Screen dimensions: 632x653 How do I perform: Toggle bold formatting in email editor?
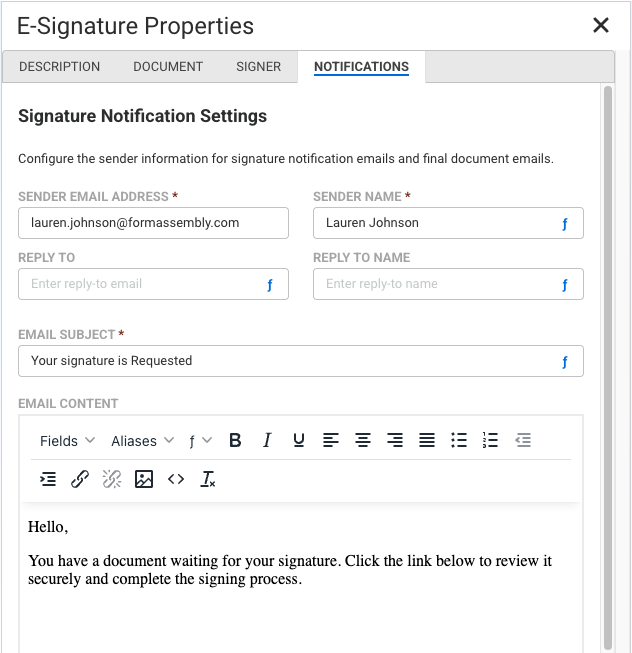coord(235,440)
